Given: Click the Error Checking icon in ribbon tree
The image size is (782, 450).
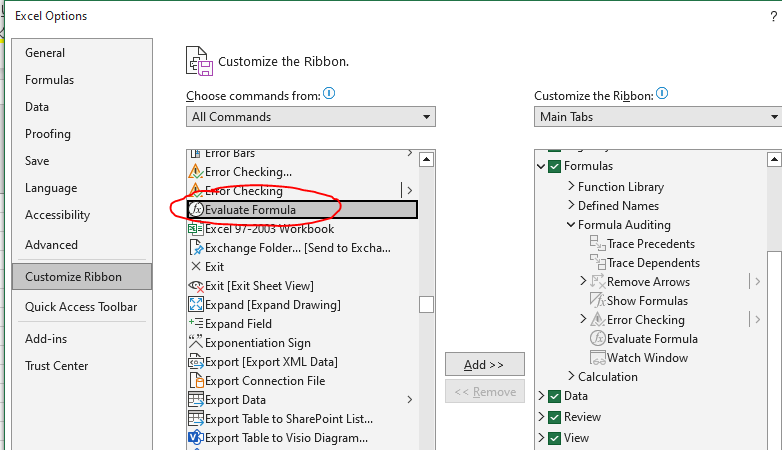Looking at the screenshot, I should click(x=597, y=319).
